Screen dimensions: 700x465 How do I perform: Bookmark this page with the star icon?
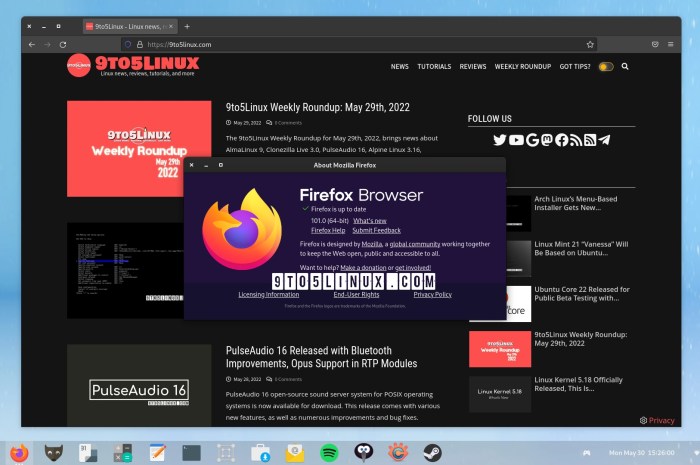(590, 45)
